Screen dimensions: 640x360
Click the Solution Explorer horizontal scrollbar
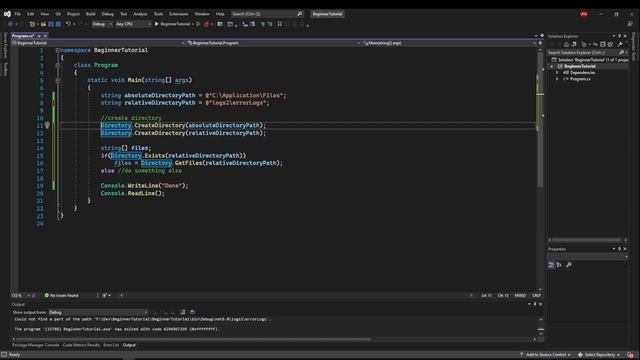[586, 240]
